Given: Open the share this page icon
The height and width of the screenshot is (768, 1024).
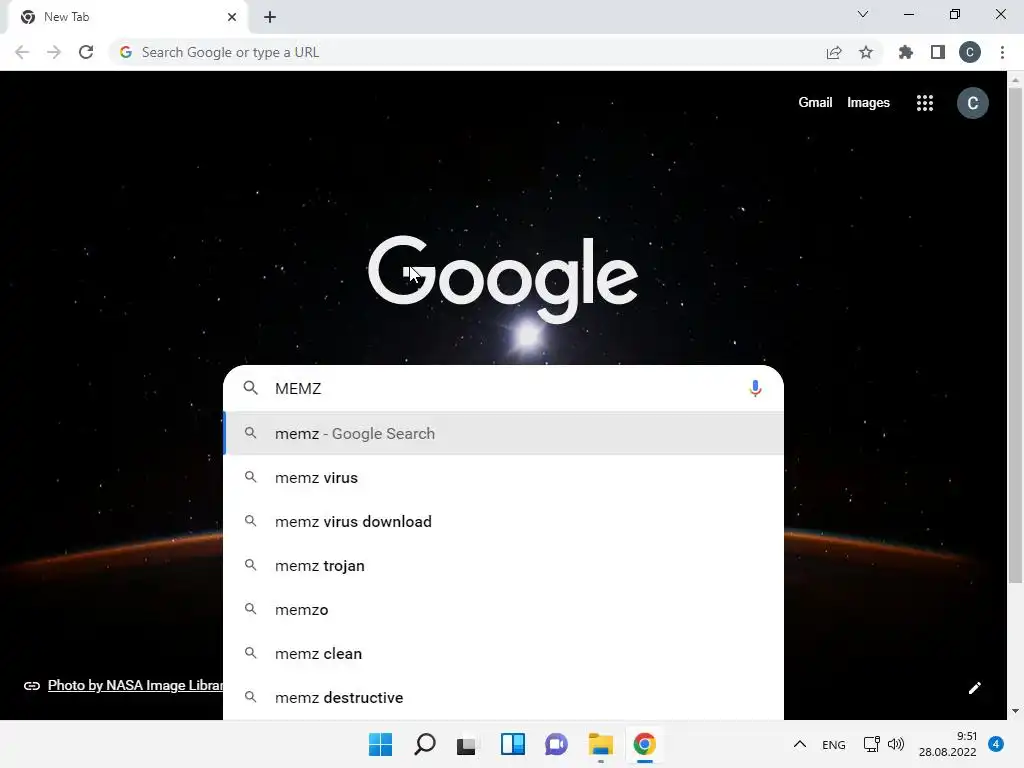Looking at the screenshot, I should coord(834,53).
